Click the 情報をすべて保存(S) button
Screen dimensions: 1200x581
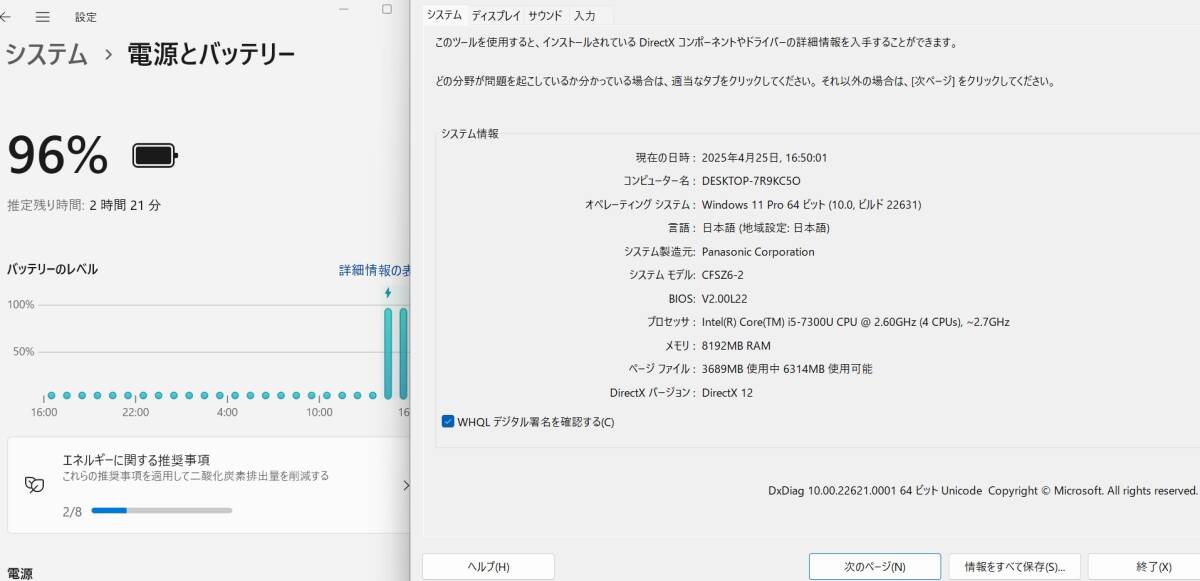click(1018, 566)
